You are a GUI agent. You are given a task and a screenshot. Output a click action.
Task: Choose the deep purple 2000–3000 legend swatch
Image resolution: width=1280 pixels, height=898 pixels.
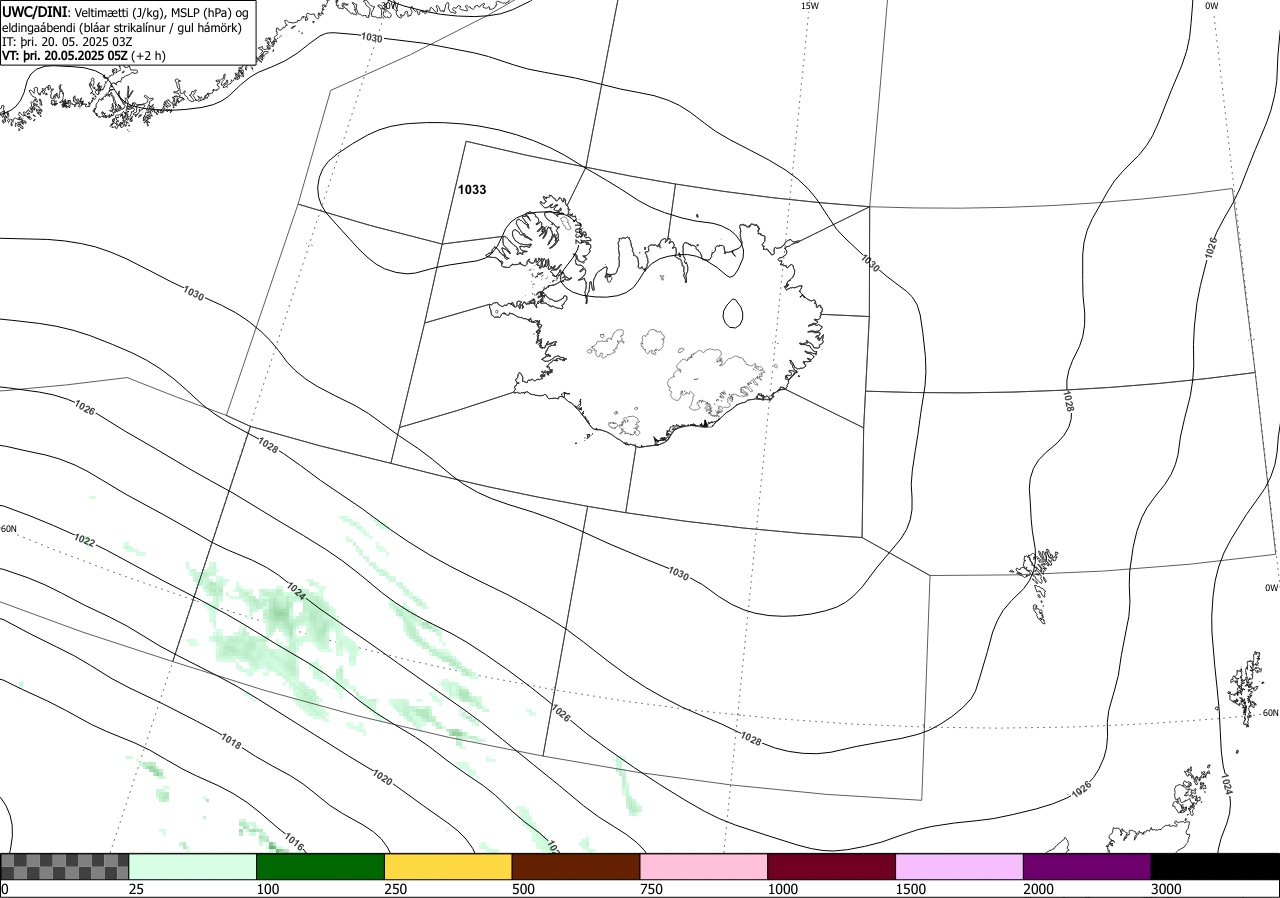point(1087,866)
